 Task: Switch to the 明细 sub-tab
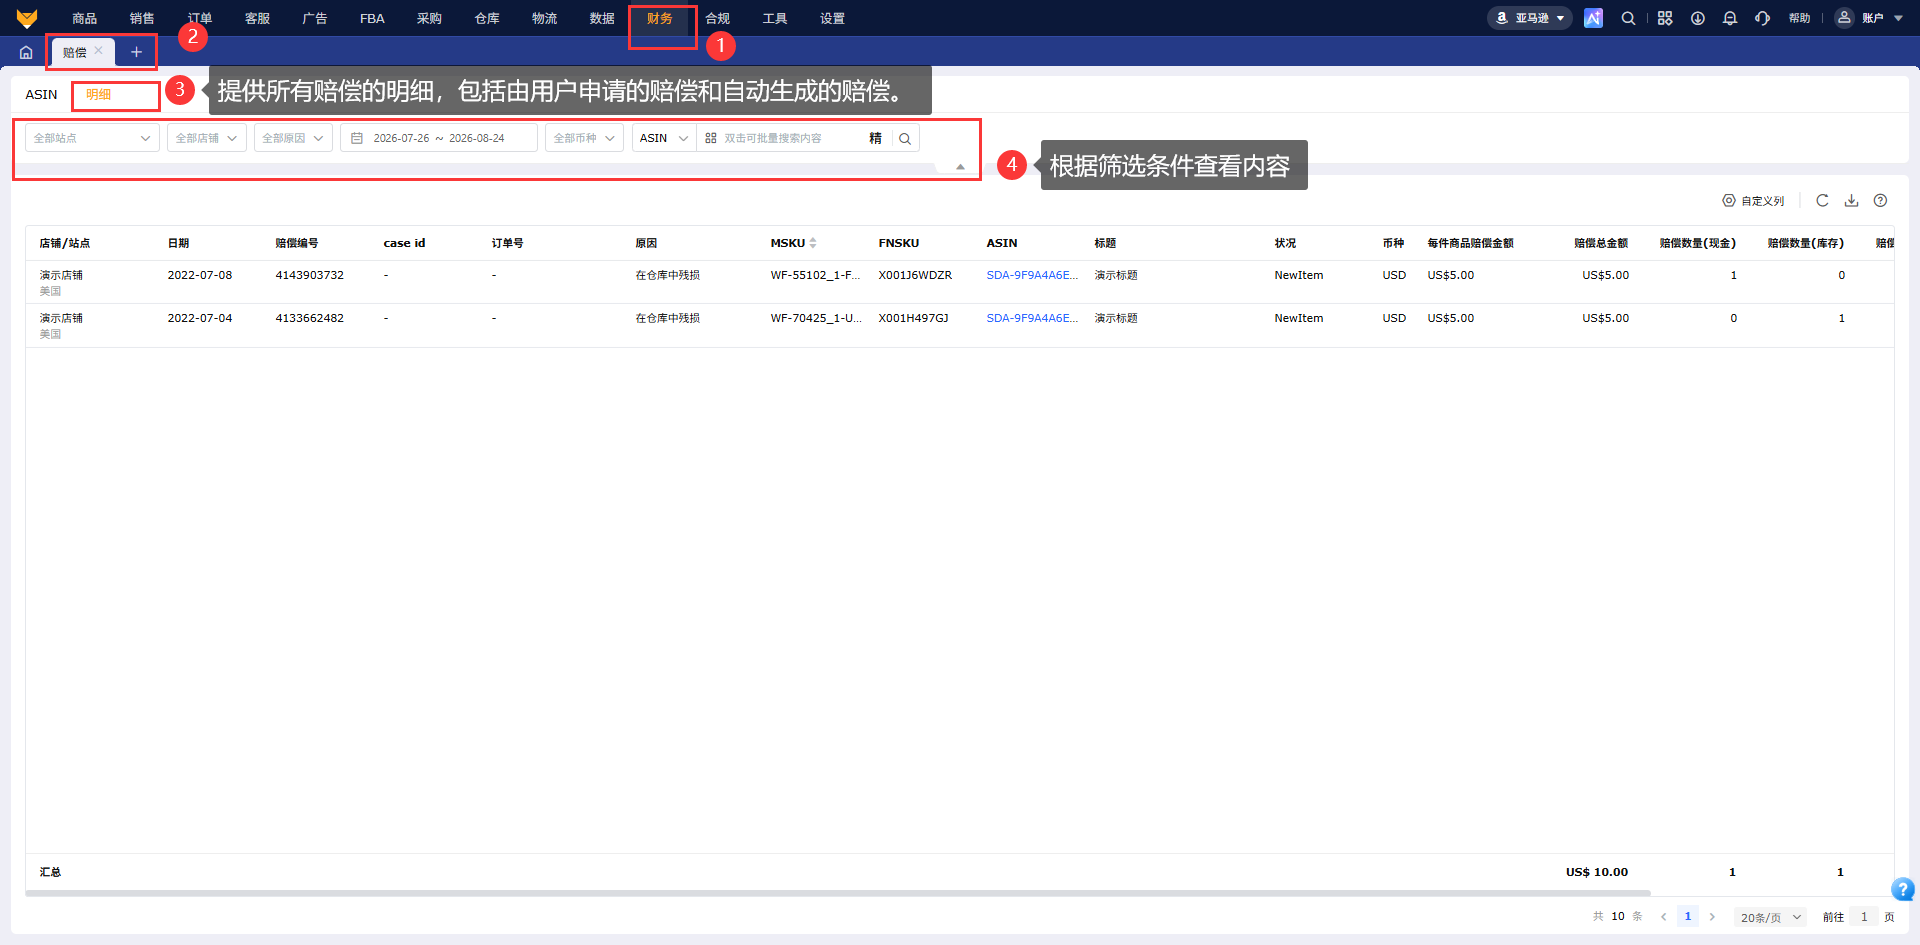[x=98, y=94]
